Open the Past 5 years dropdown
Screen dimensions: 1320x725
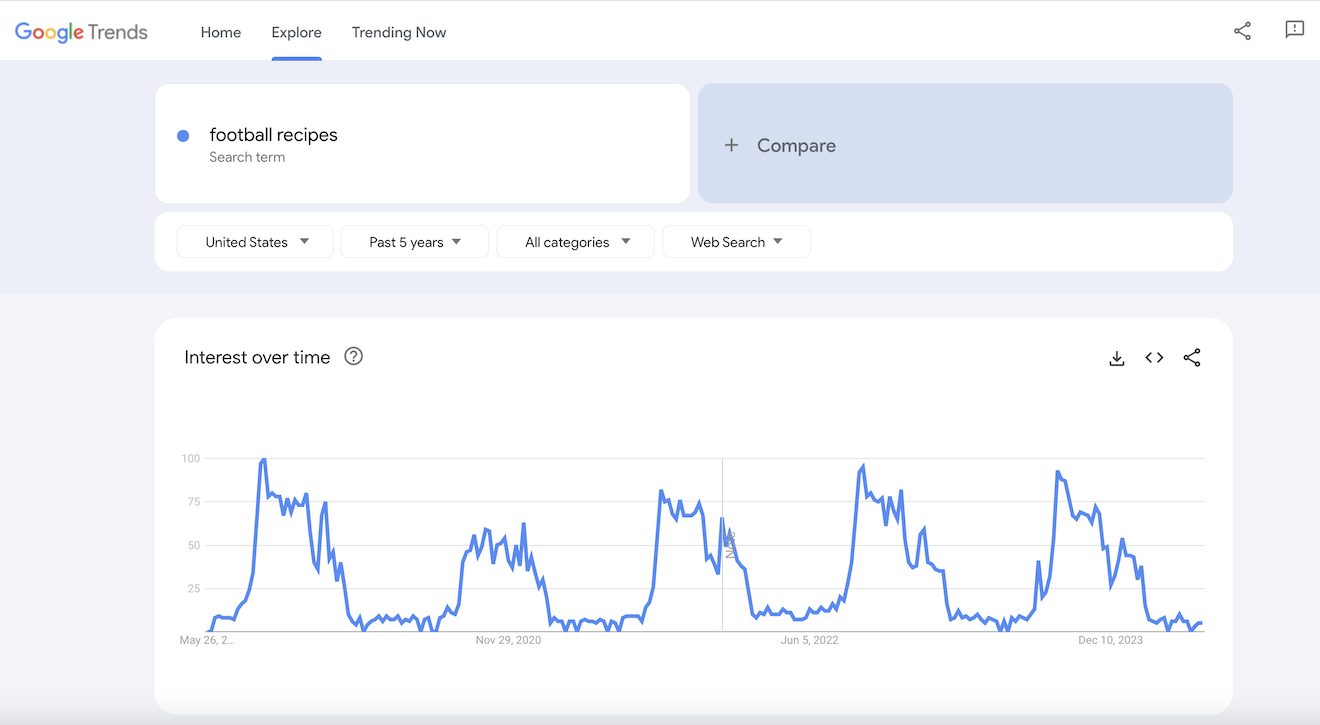click(414, 242)
